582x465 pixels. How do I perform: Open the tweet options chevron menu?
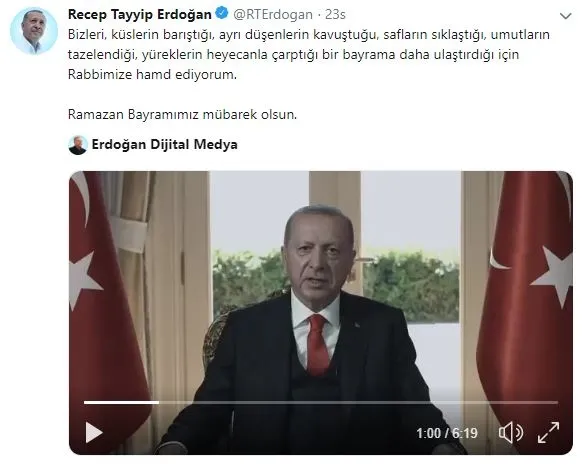(565, 16)
